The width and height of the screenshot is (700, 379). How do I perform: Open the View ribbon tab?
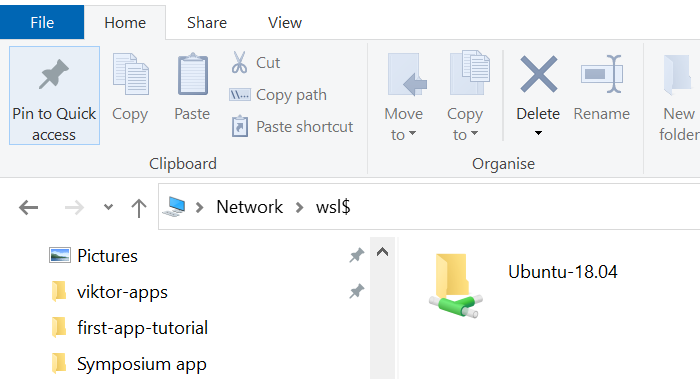coord(285,23)
